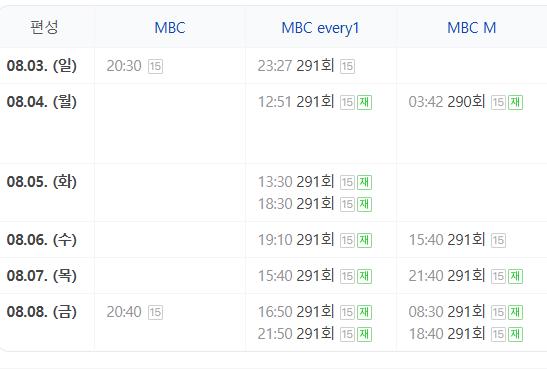Click the 15 rating badge beside 21:40 291회
This screenshot has width=547, height=370.
(x=499, y=277)
